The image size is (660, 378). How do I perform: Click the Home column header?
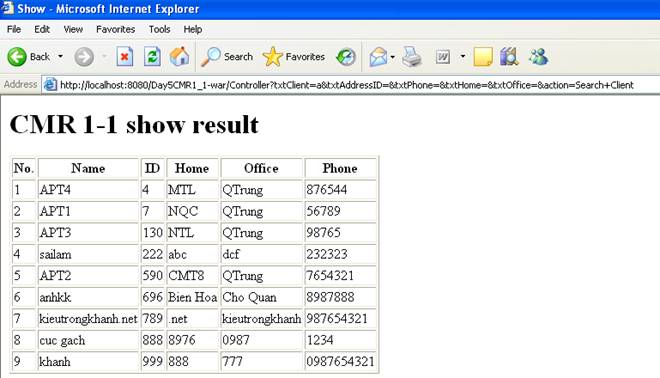pos(192,168)
